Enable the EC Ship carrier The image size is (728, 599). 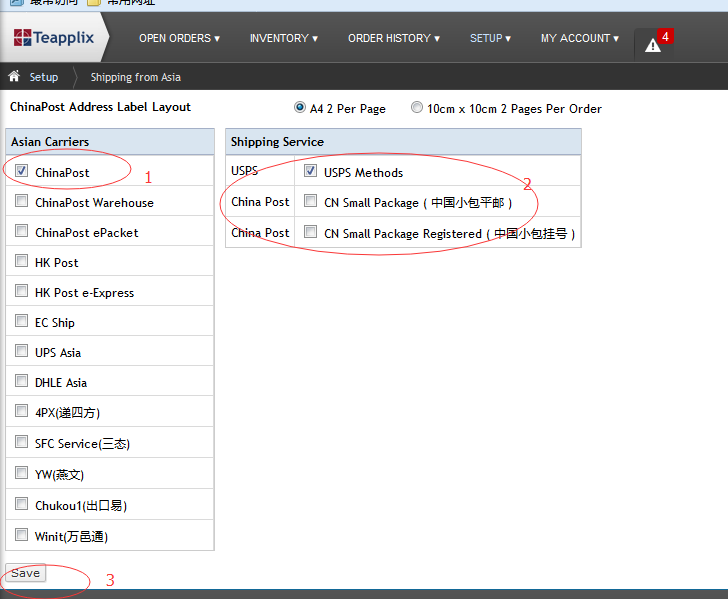[21, 320]
